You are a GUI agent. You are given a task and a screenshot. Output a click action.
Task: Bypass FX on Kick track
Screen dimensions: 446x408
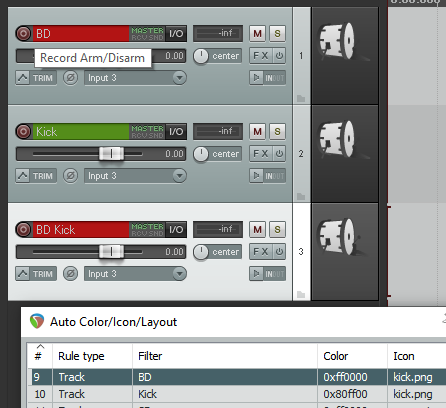click(x=279, y=154)
